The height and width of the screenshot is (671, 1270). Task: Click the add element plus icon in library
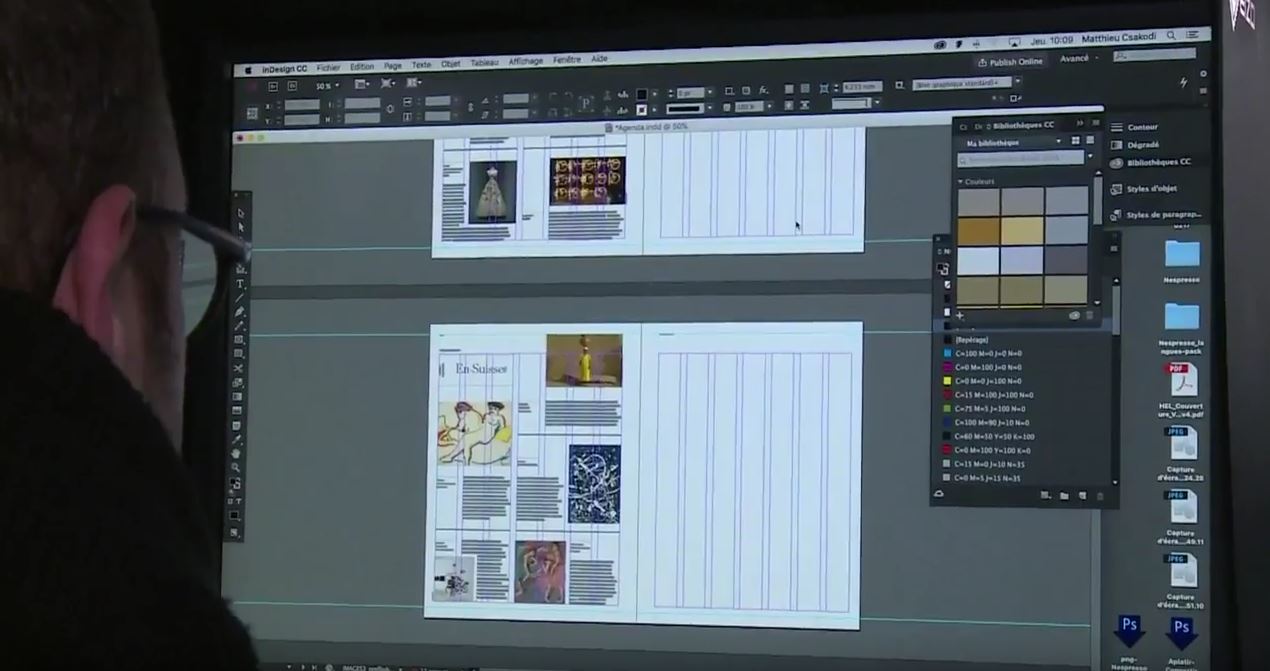pyautogui.click(x=960, y=316)
